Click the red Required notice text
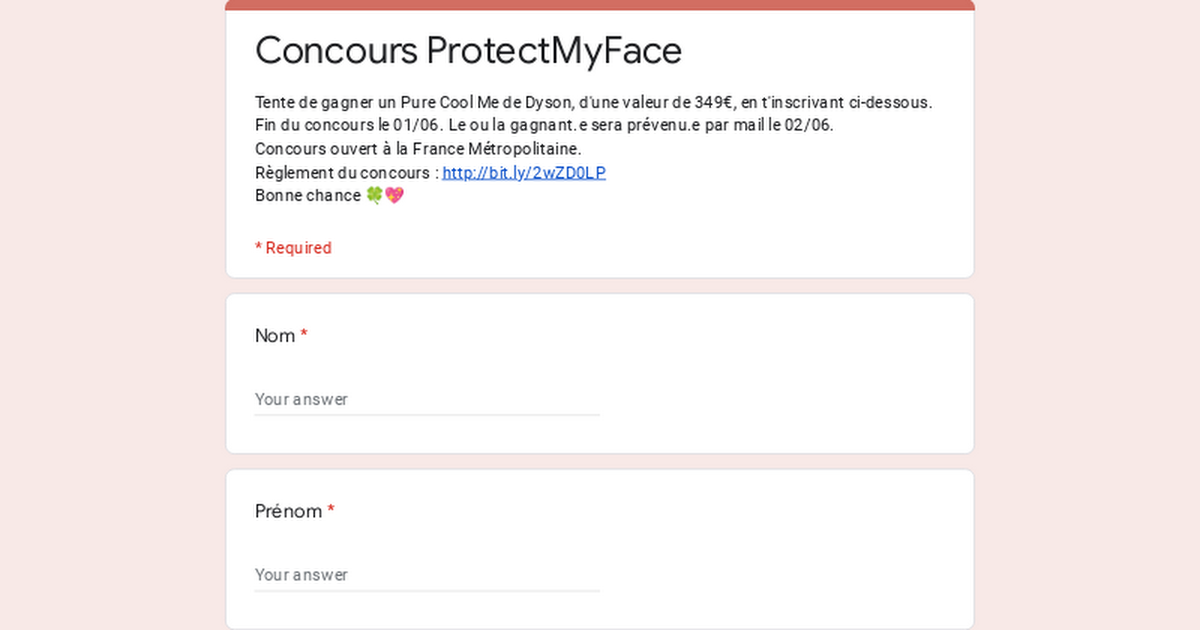Screen dimensions: 1200x630 [293, 248]
